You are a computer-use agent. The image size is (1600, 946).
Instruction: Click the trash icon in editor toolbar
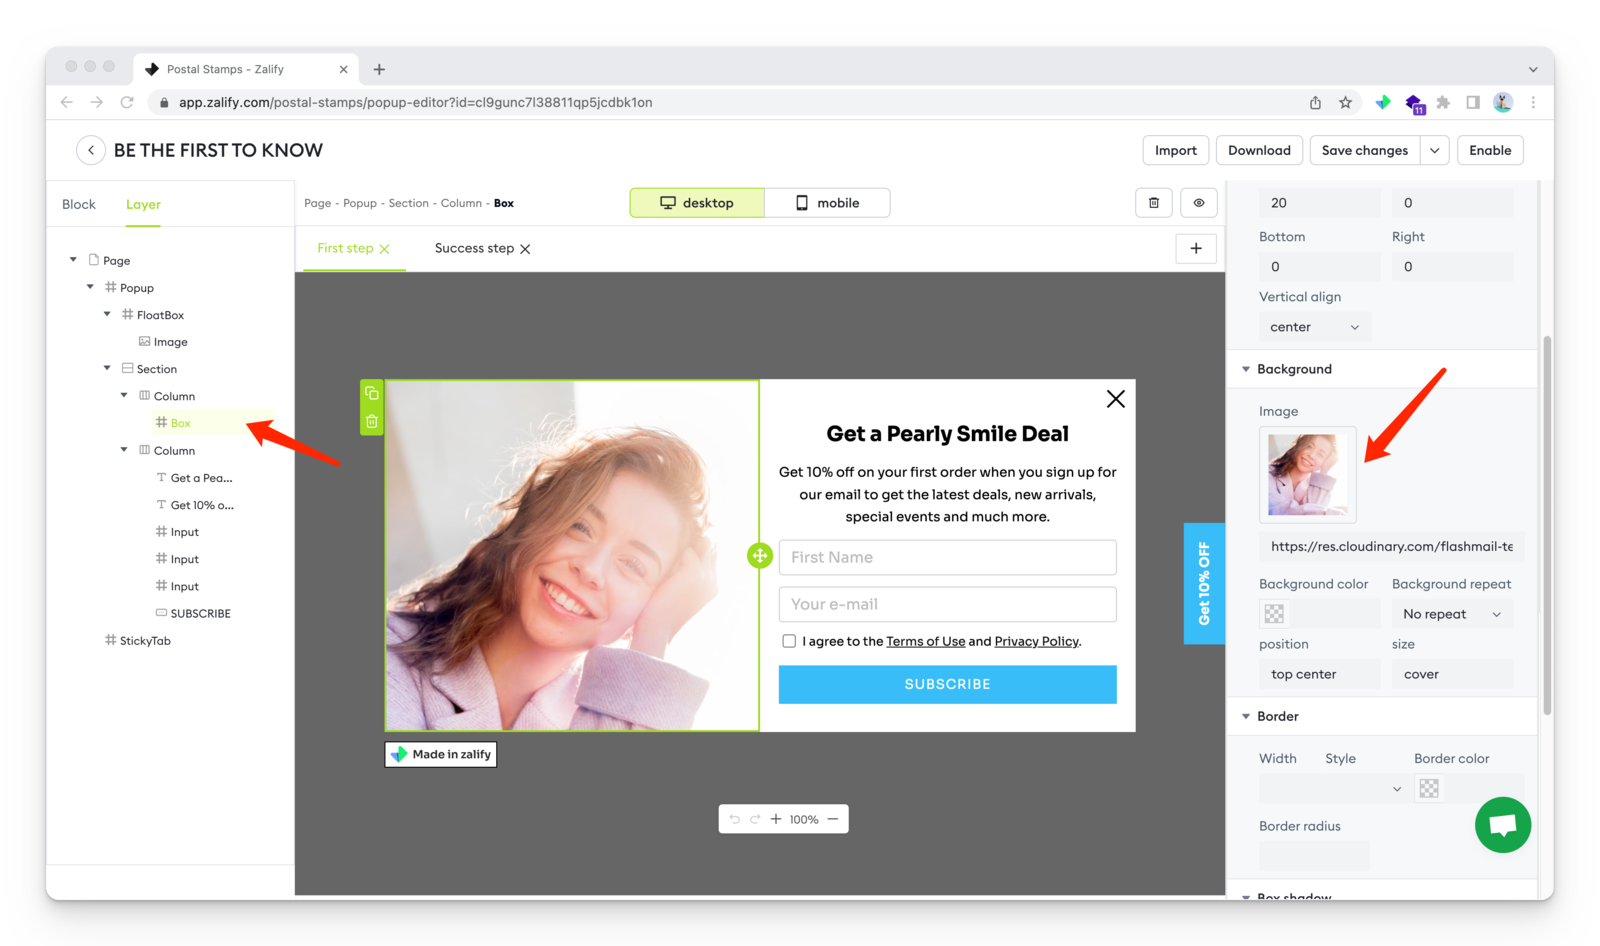(1153, 203)
